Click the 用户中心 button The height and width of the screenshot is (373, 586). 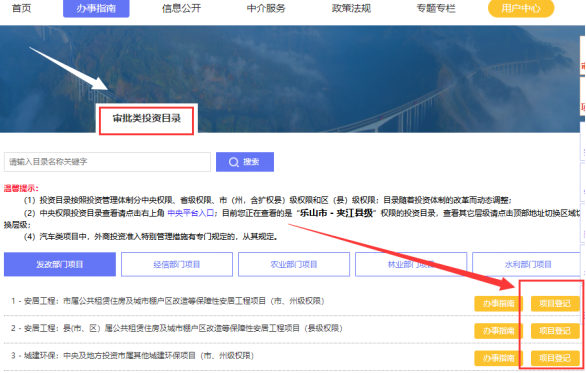pos(521,8)
